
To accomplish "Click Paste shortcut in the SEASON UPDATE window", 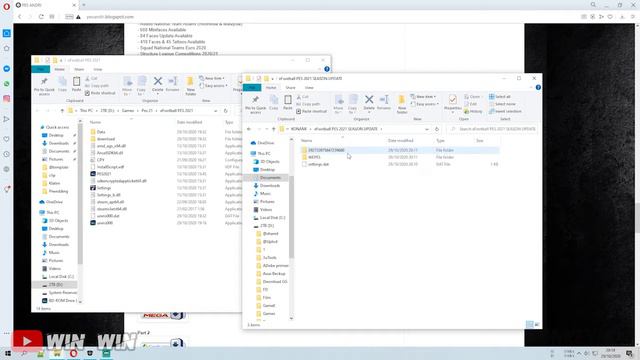I will (311, 111).
